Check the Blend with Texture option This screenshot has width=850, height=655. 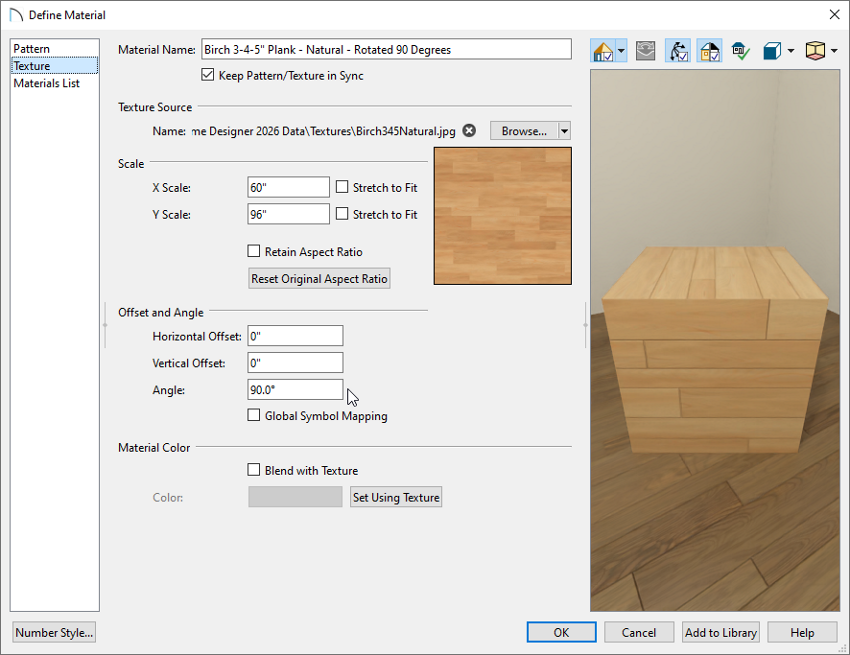coord(253,469)
